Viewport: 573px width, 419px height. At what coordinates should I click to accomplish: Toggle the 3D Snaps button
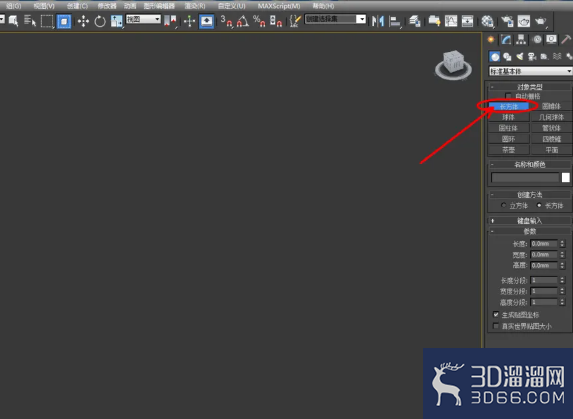click(x=226, y=21)
